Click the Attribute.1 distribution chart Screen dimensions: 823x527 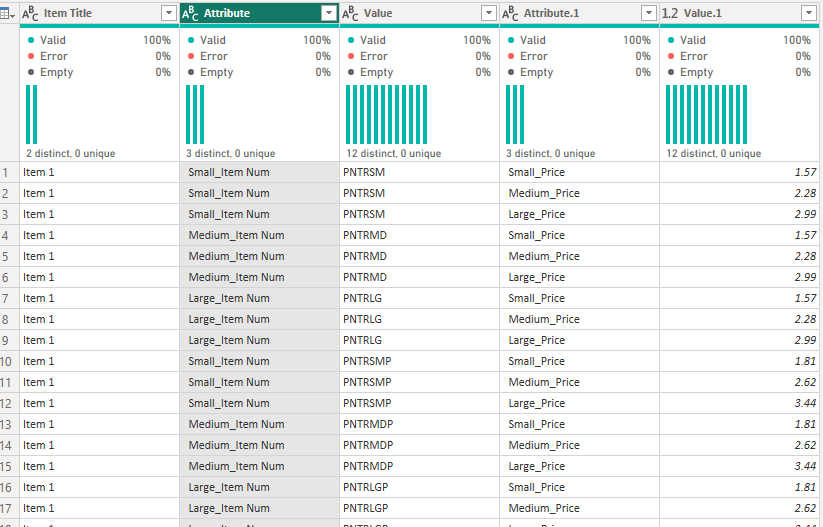point(515,114)
